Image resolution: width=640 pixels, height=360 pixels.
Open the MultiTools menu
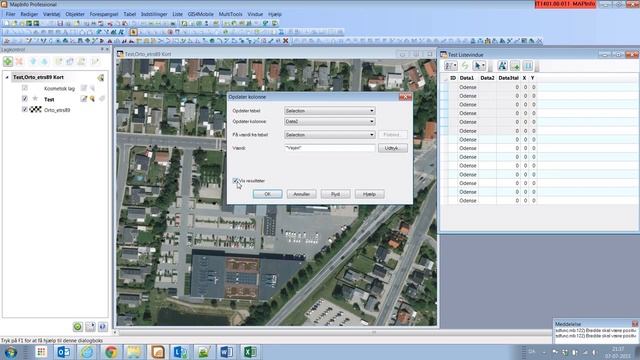[x=230, y=14]
